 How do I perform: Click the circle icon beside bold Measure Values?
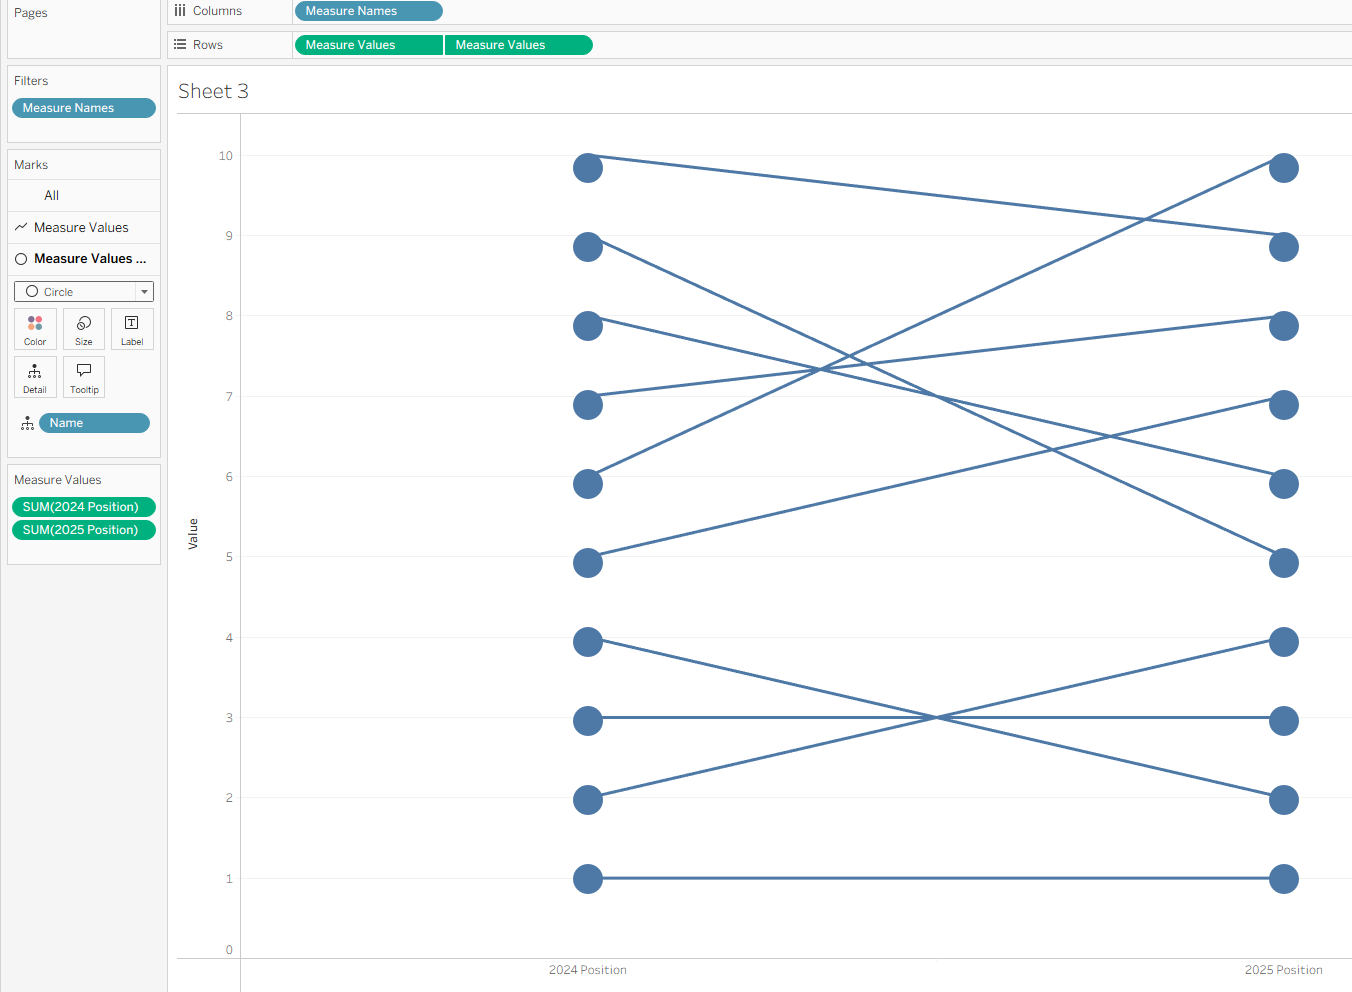tap(21, 259)
